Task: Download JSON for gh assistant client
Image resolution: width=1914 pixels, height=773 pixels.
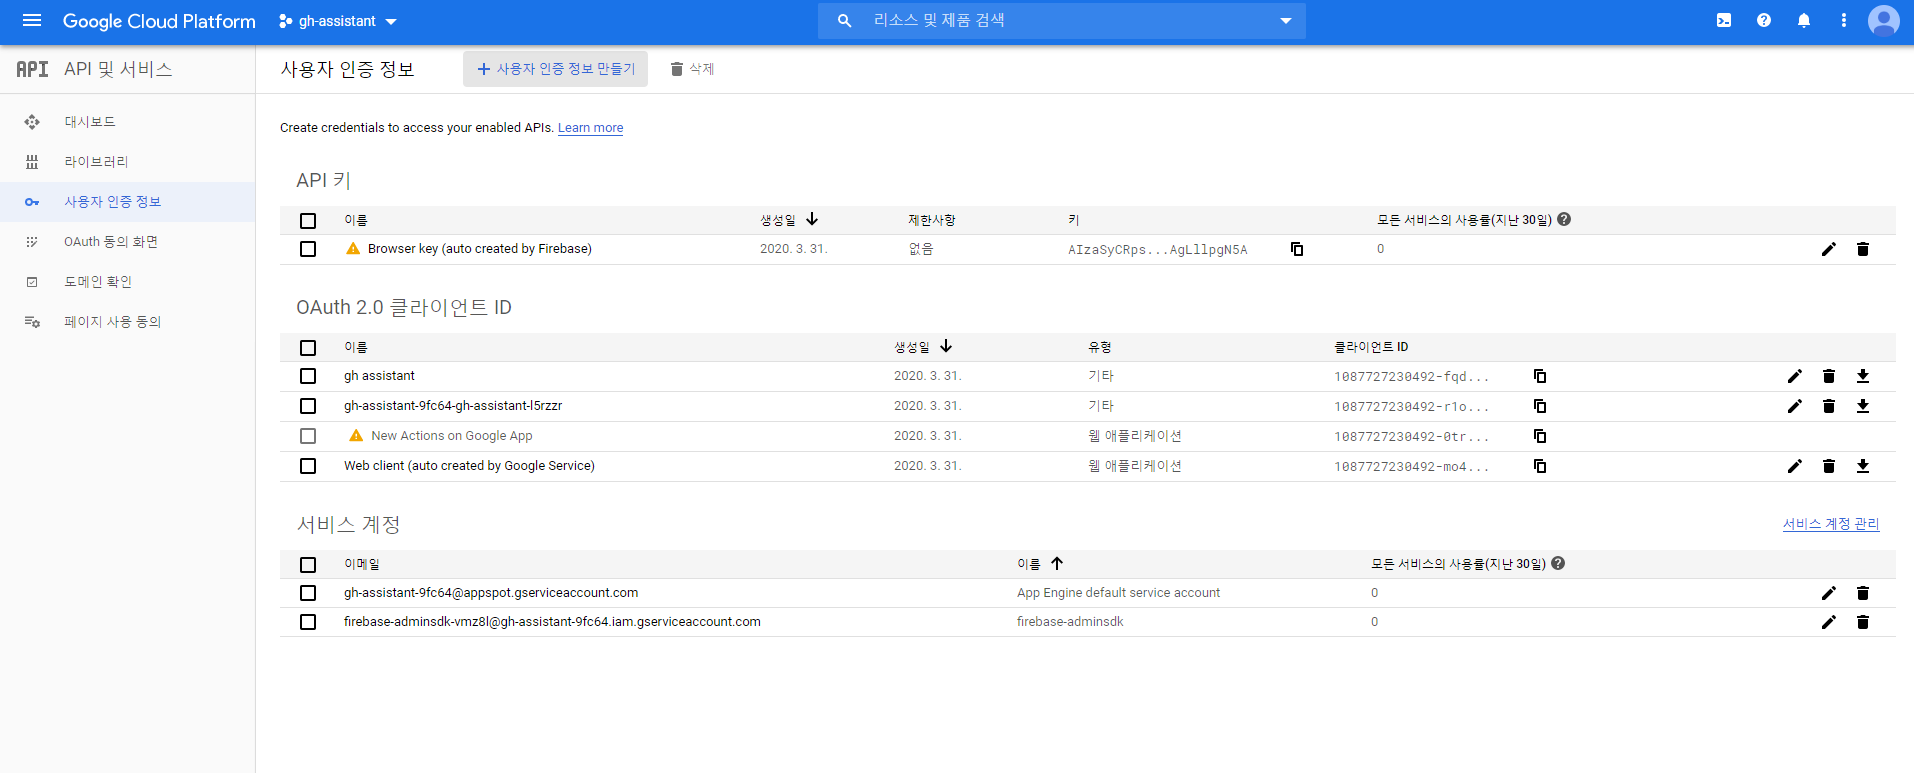Action: click(x=1863, y=376)
